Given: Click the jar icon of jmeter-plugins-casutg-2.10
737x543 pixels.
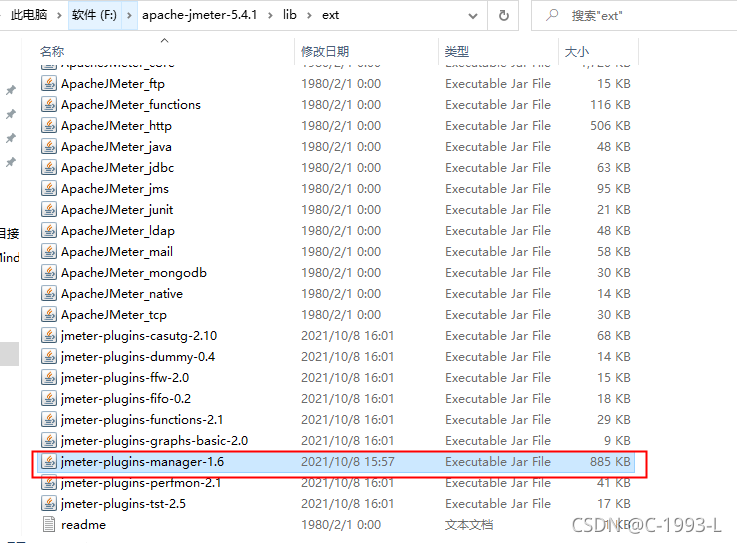Looking at the screenshot, I should (x=49, y=336).
